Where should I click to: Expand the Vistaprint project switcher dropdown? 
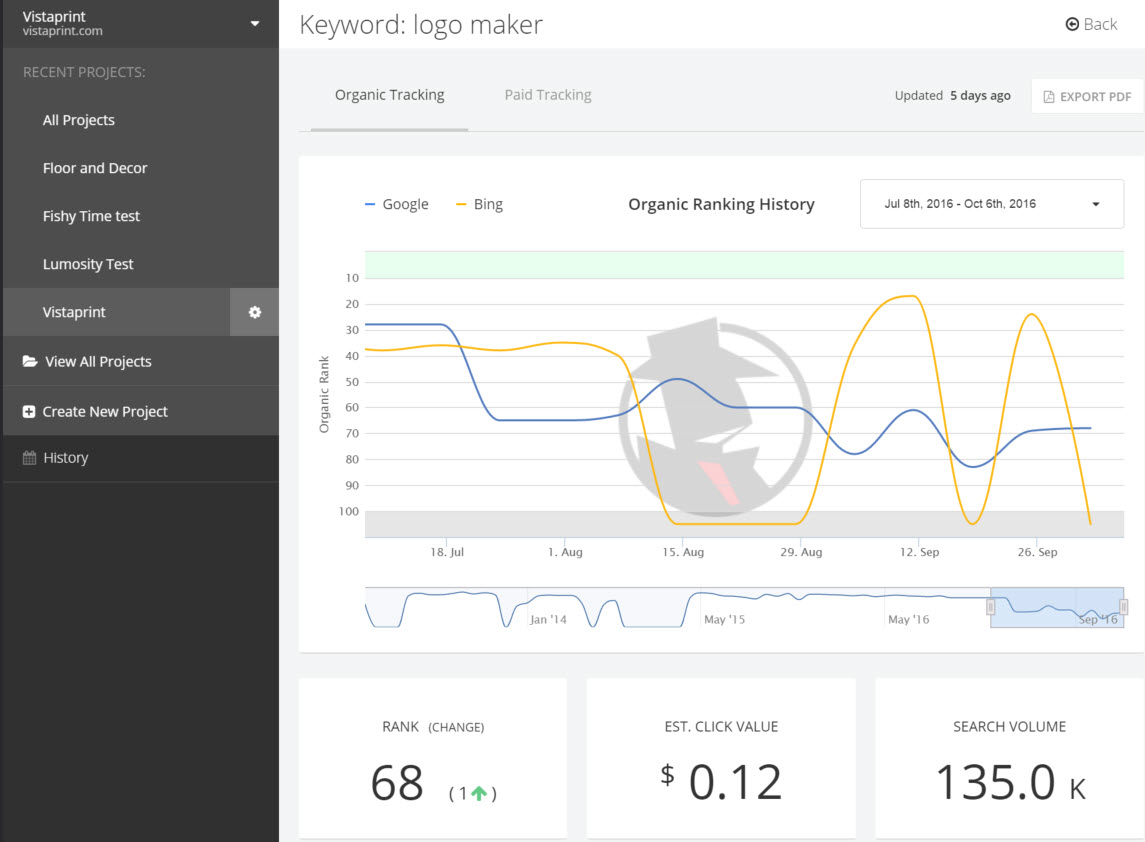(x=255, y=23)
